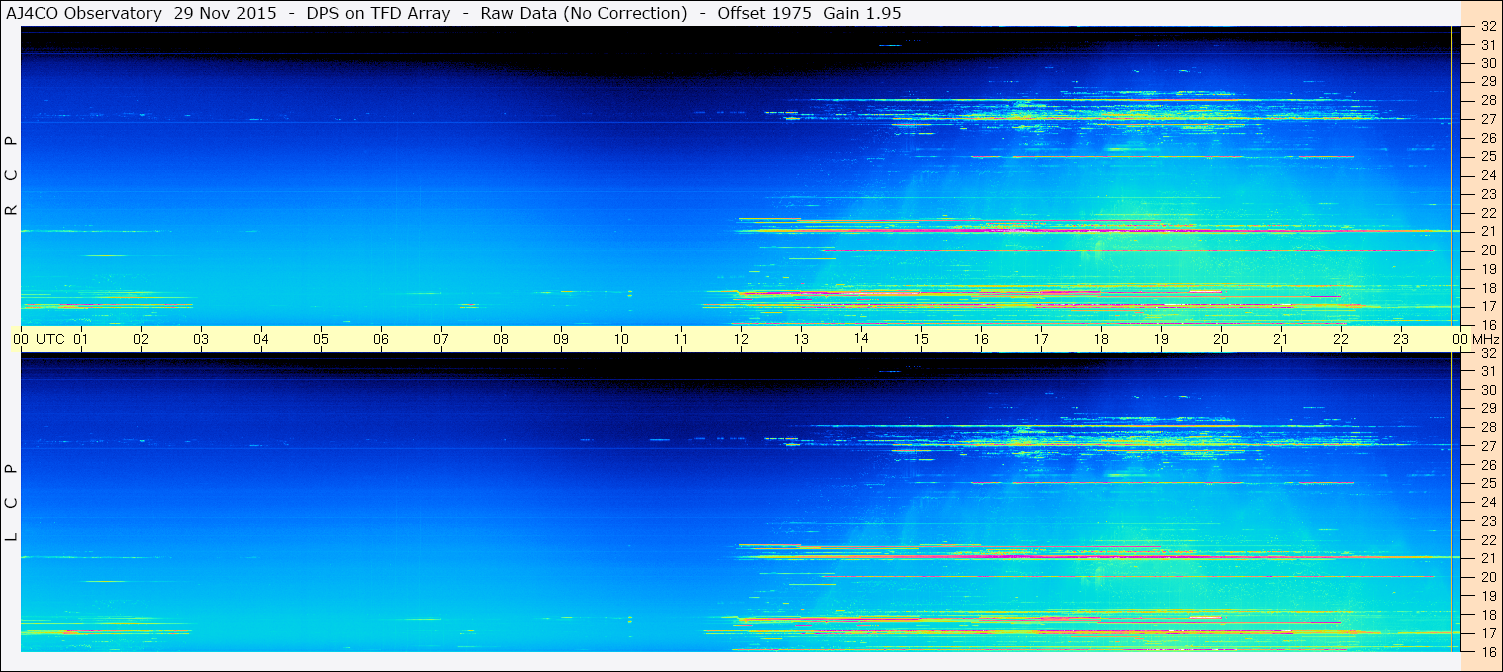Click the 32 MHz tick in RCP panel
Viewport: 1503px width, 672px height.
(x=1487, y=27)
